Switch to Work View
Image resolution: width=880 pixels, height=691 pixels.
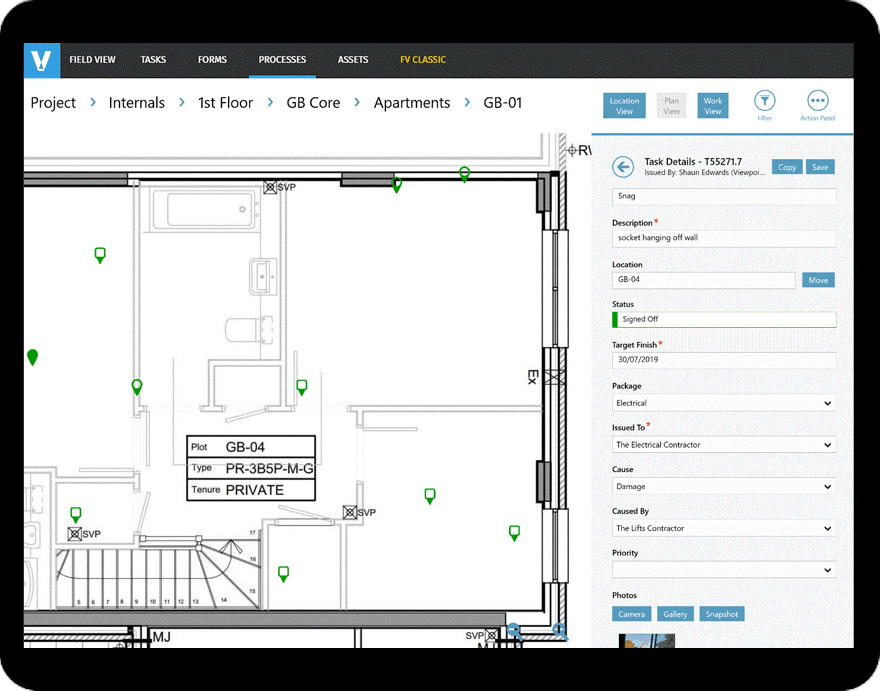[x=713, y=105]
